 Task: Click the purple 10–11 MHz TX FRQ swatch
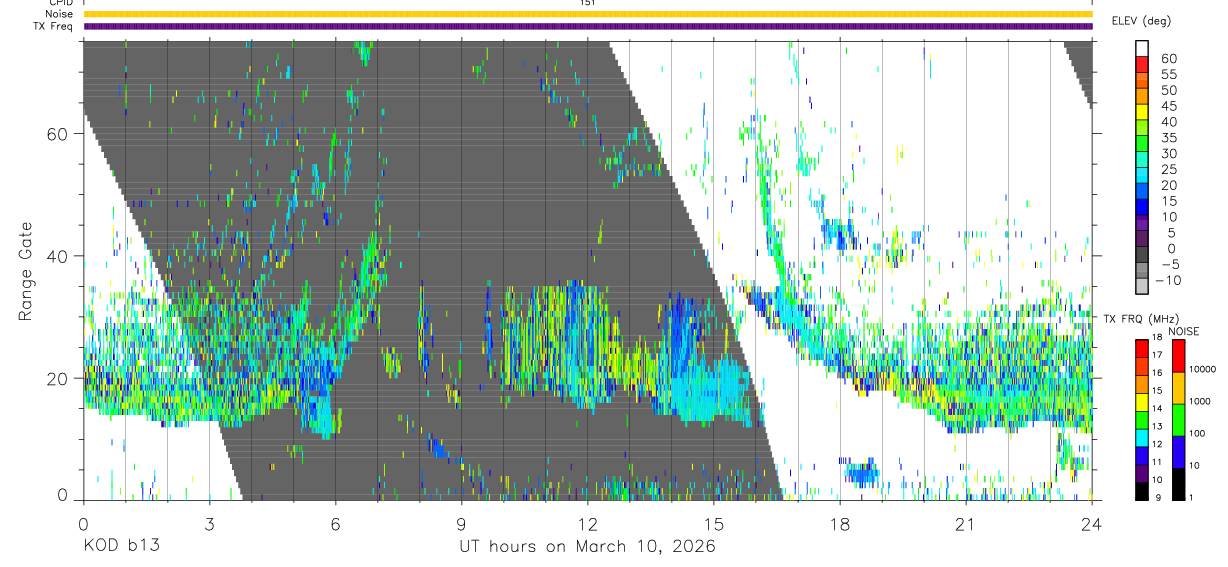(x=1142, y=473)
